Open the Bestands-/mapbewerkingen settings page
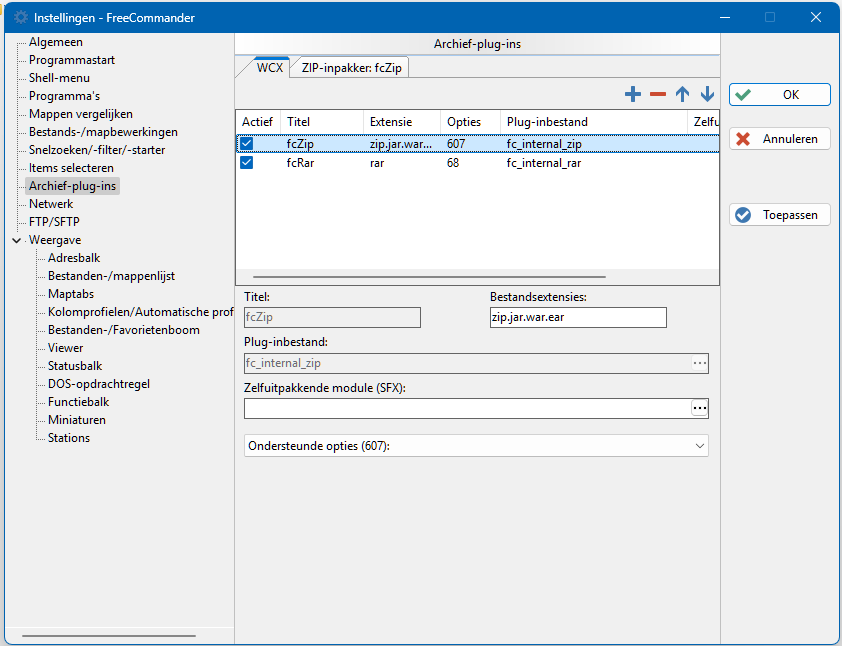Viewport: 842px width, 646px height. coord(103,132)
